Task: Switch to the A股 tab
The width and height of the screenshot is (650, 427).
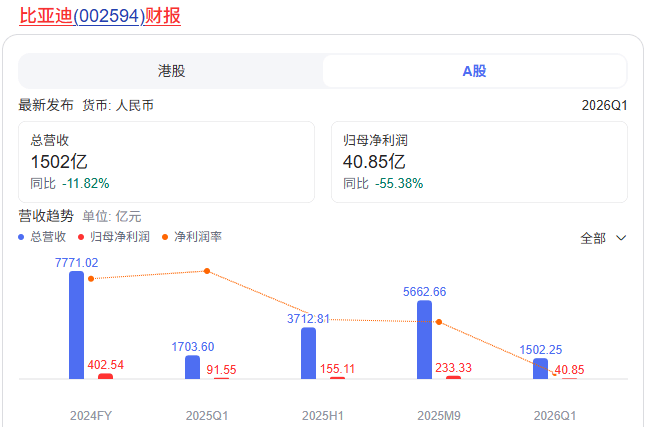Action: (474, 71)
